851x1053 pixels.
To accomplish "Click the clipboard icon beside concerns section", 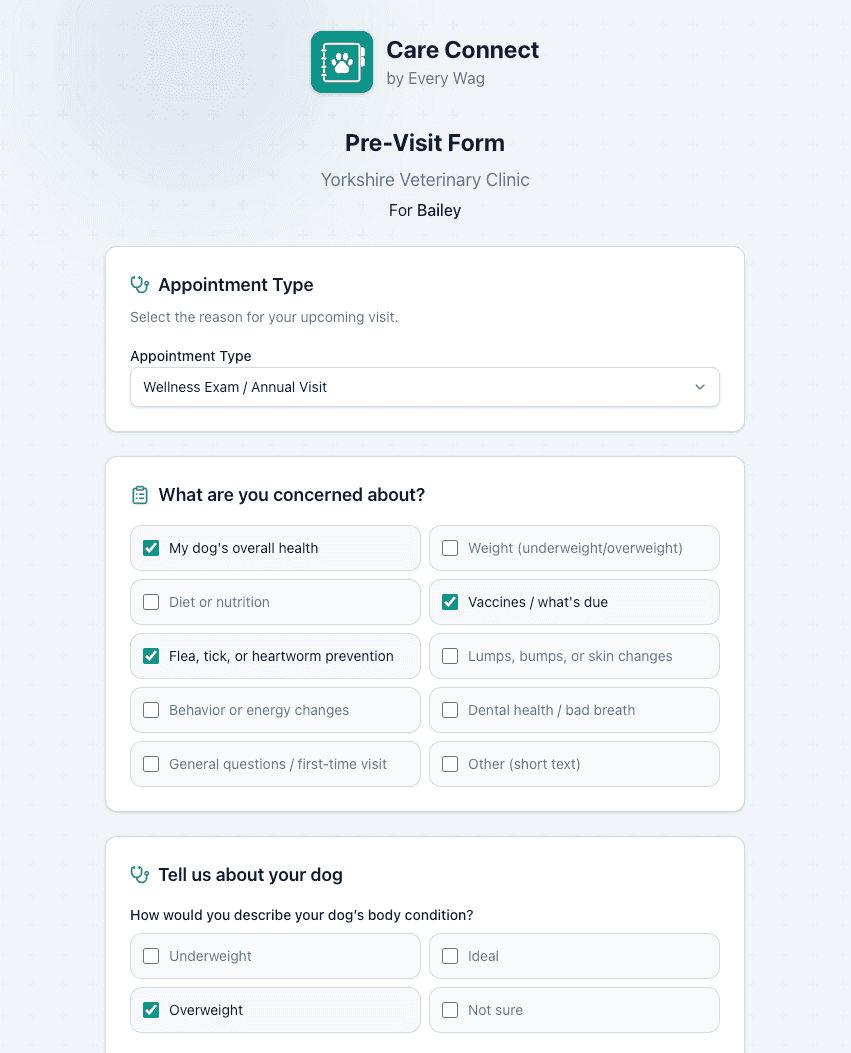I will (138, 494).
